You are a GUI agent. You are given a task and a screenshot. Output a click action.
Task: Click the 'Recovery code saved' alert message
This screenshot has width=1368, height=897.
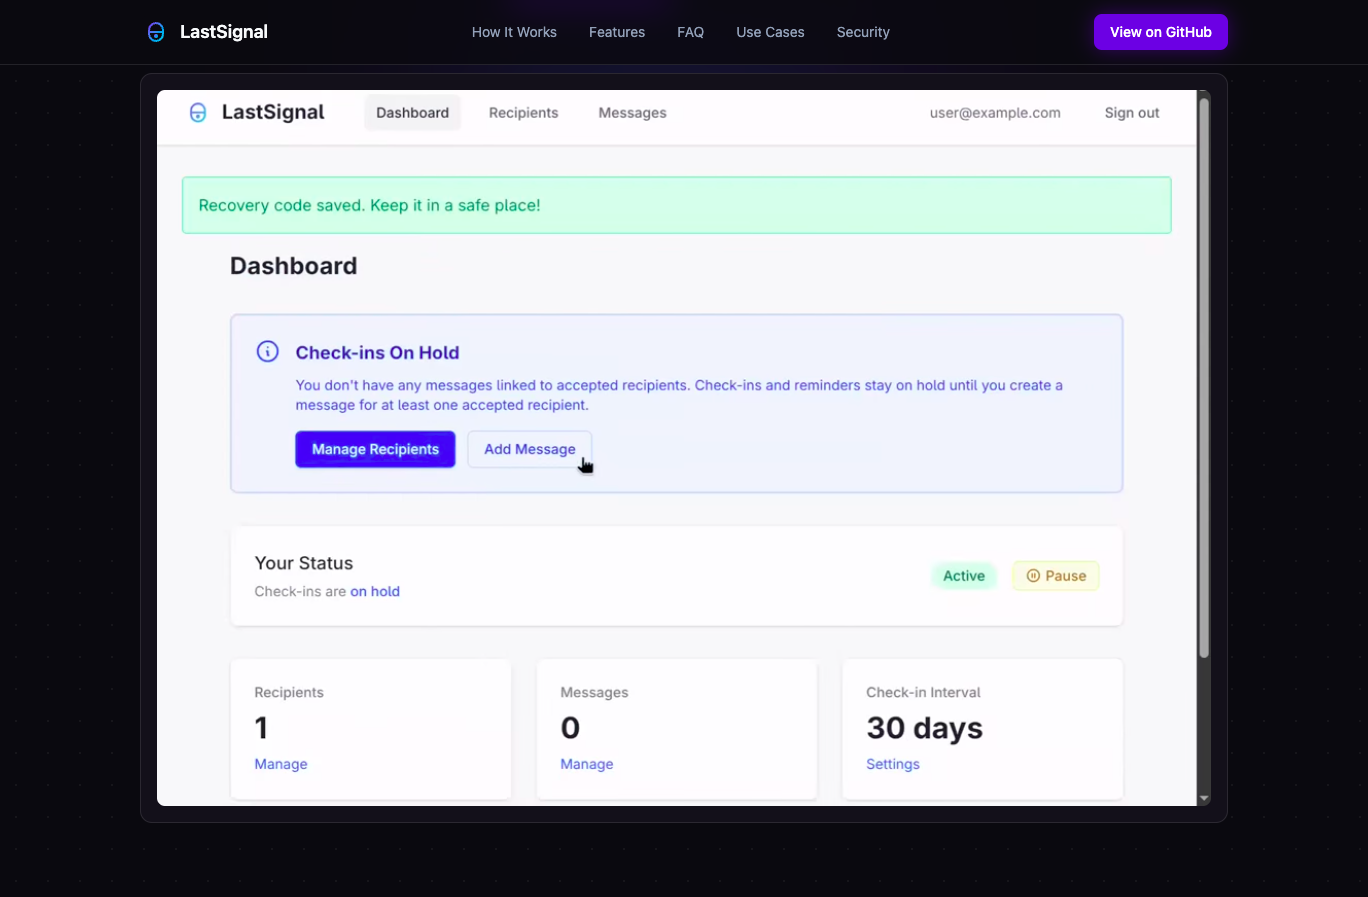click(x=676, y=205)
